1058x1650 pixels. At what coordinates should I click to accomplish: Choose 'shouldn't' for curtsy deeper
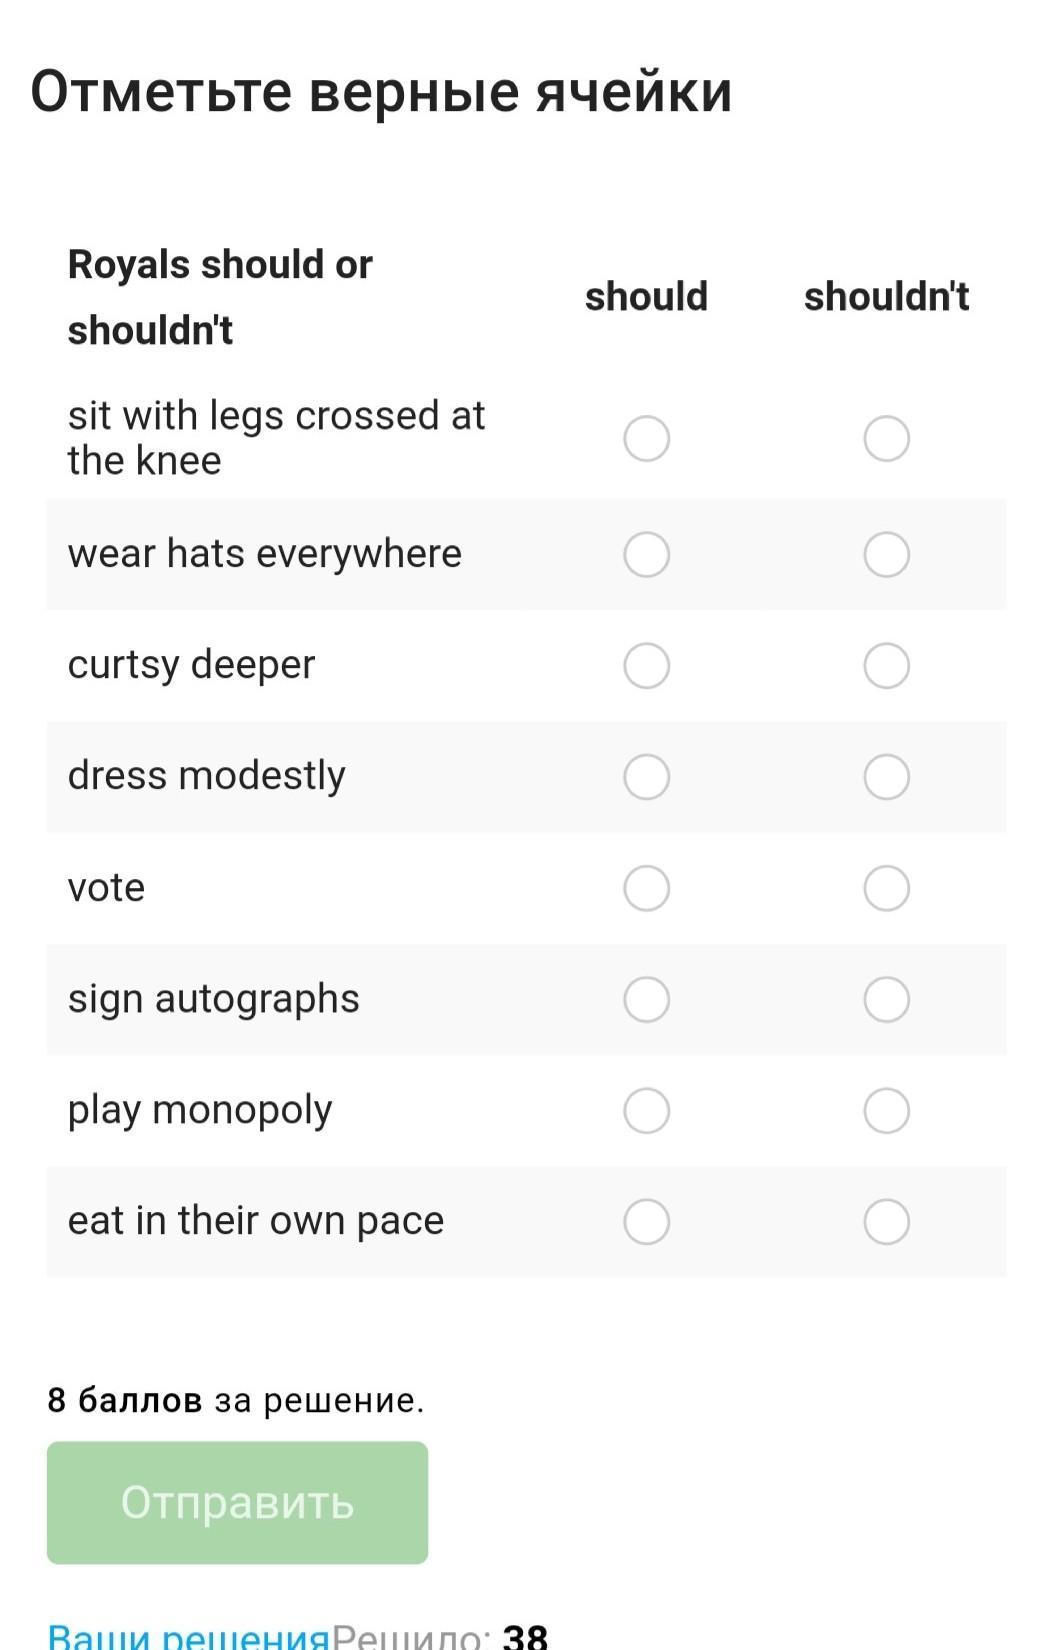[x=886, y=666]
